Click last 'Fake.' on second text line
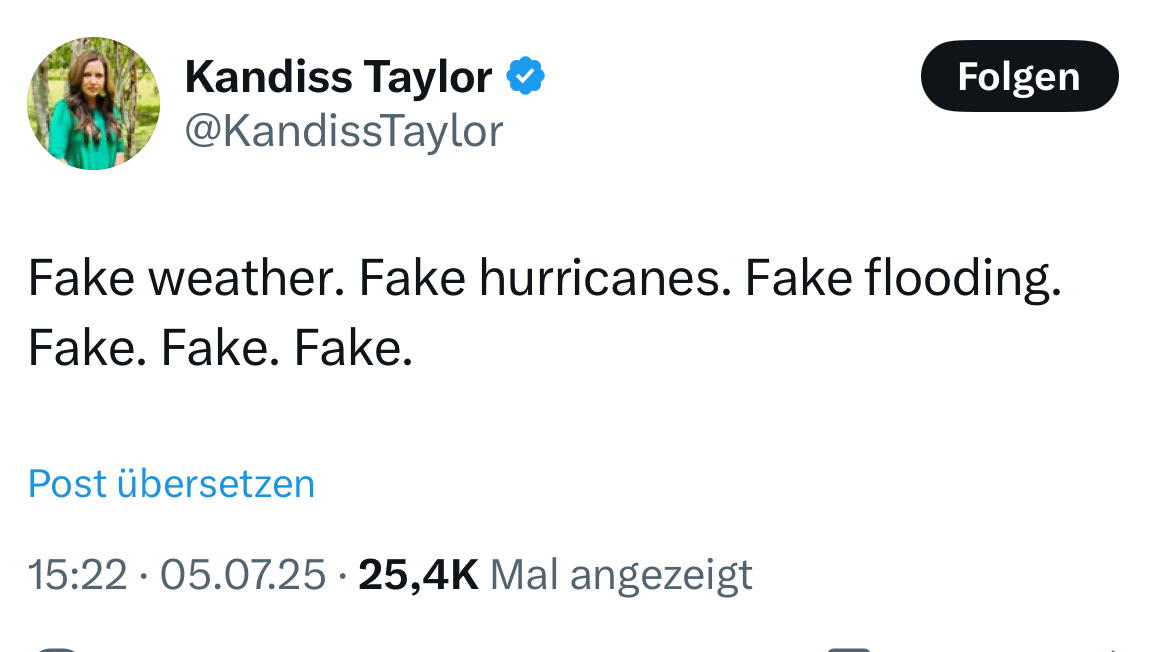The width and height of the screenshot is (1170, 652). (x=353, y=347)
